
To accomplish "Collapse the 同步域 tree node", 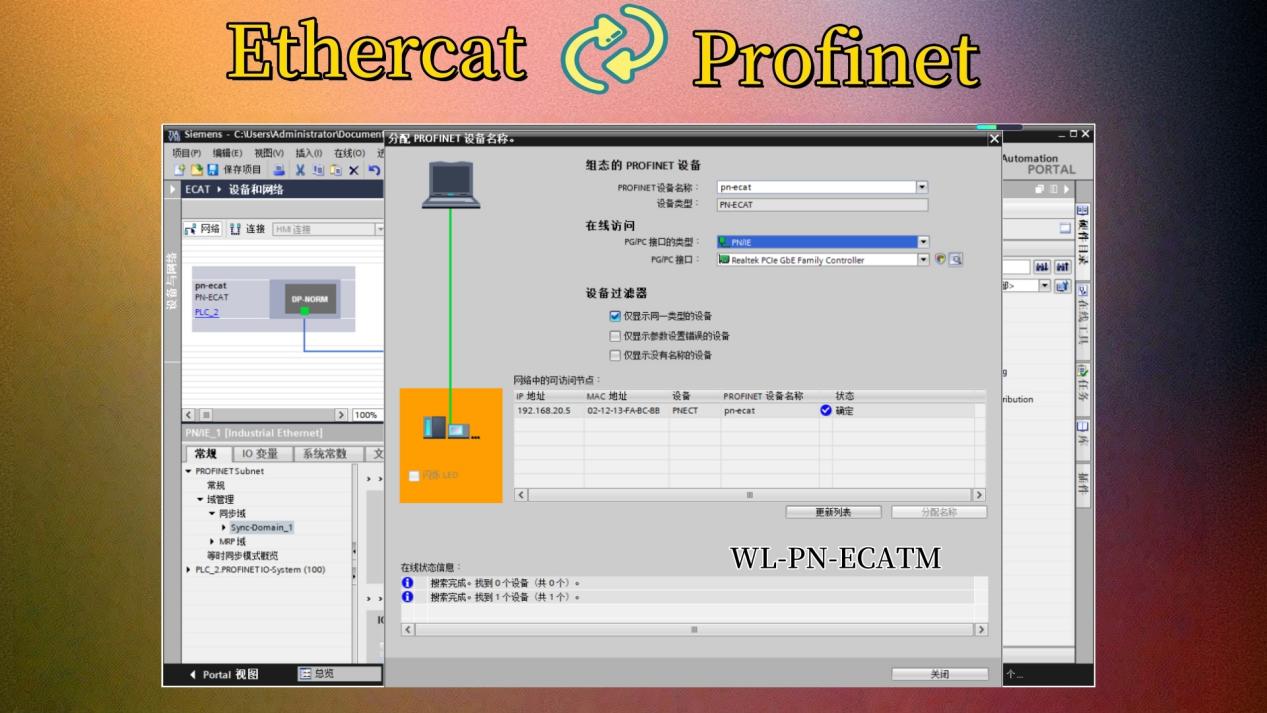I will pos(211,513).
